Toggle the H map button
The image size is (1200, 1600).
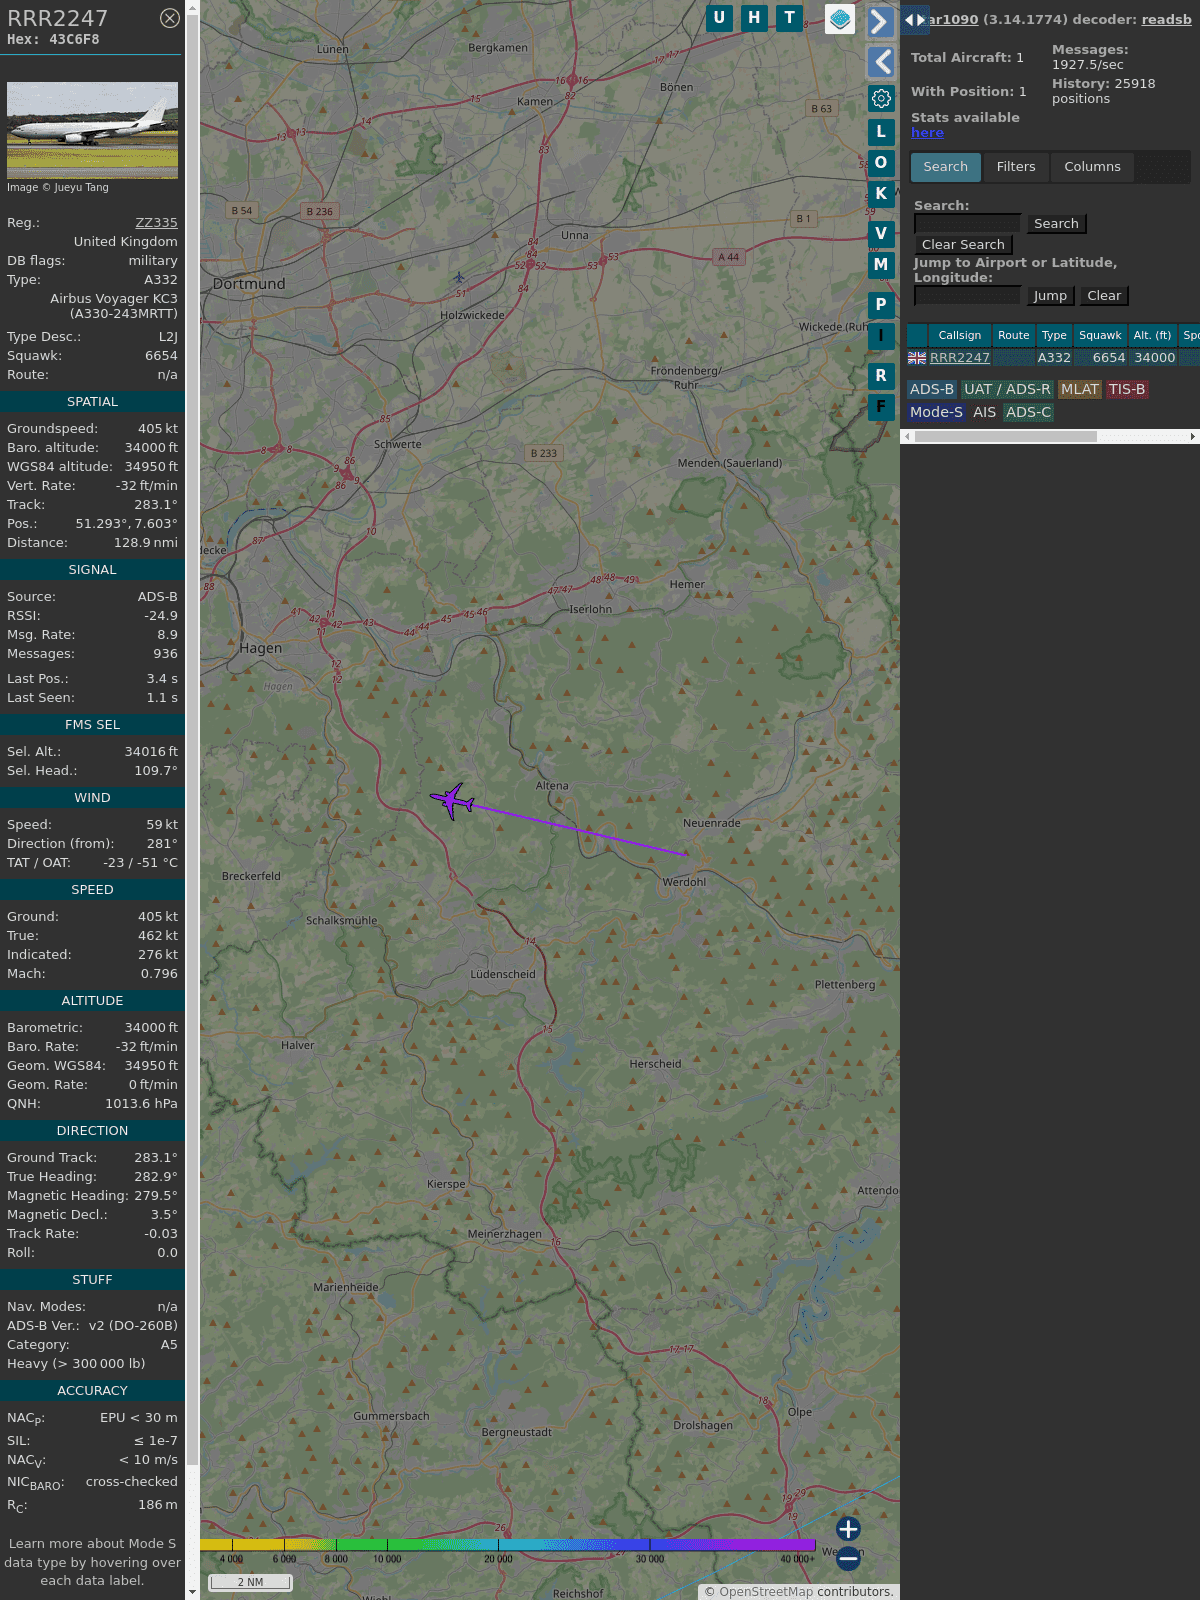point(754,18)
